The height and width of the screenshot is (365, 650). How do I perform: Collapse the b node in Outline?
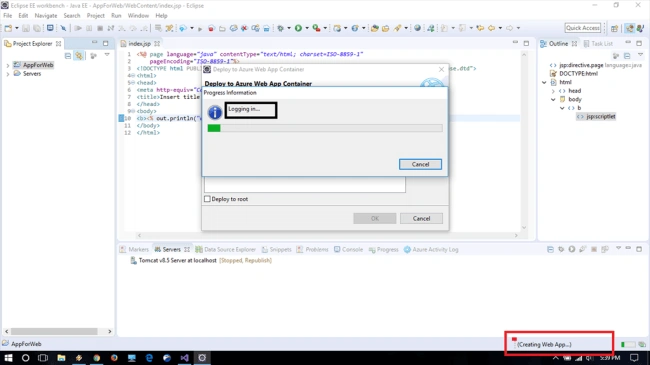562,108
